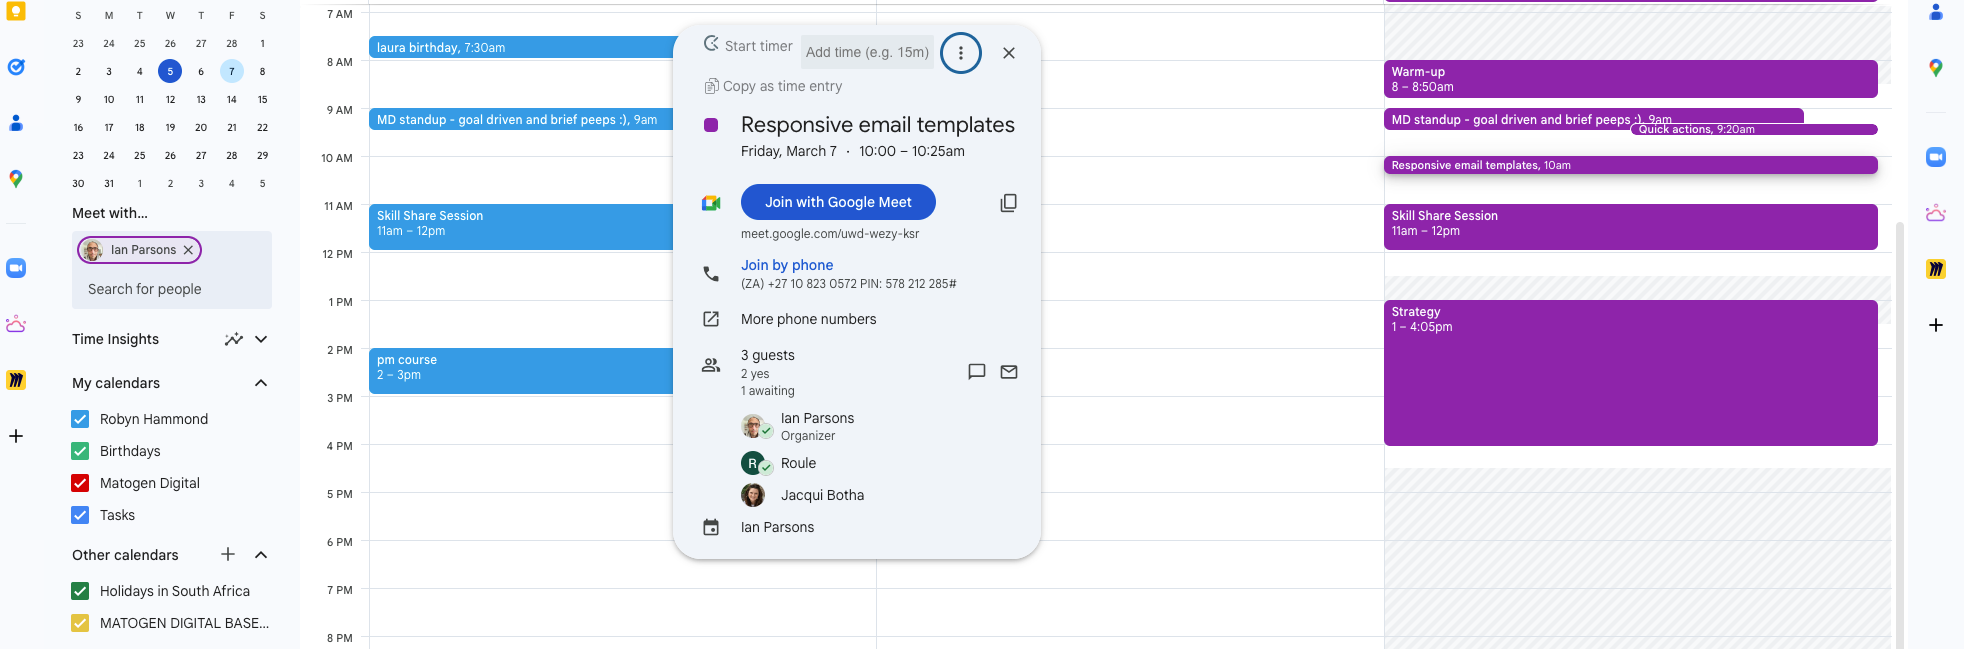Email guests using the envelope icon

pyautogui.click(x=1008, y=372)
